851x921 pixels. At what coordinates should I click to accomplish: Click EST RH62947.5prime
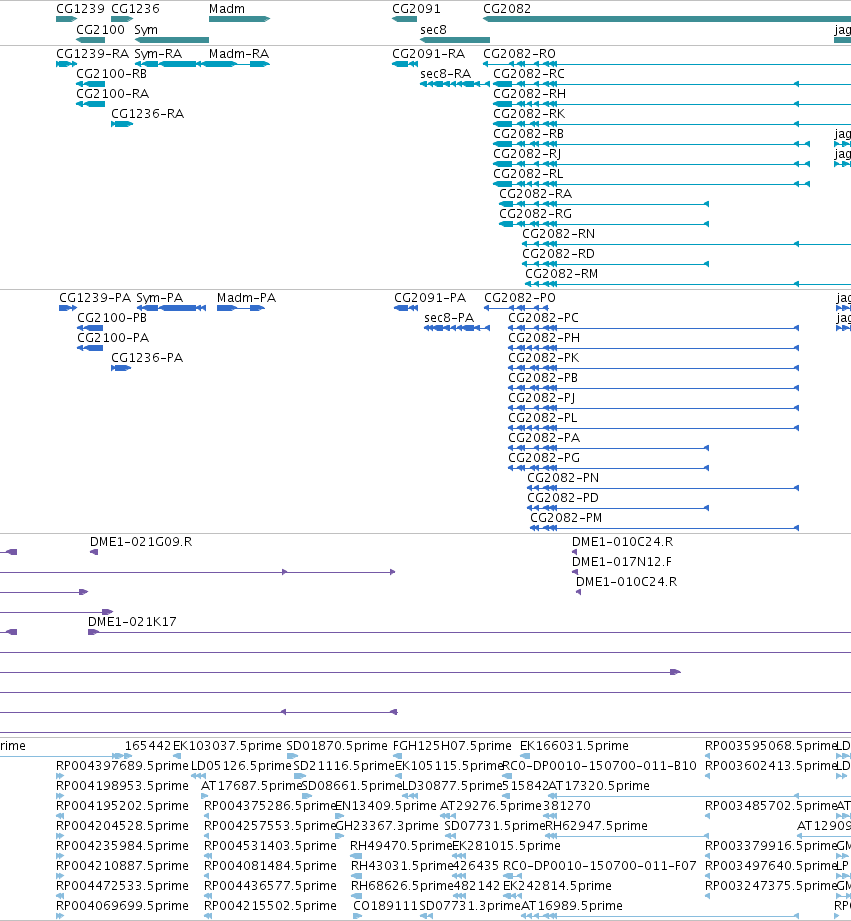[597, 825]
